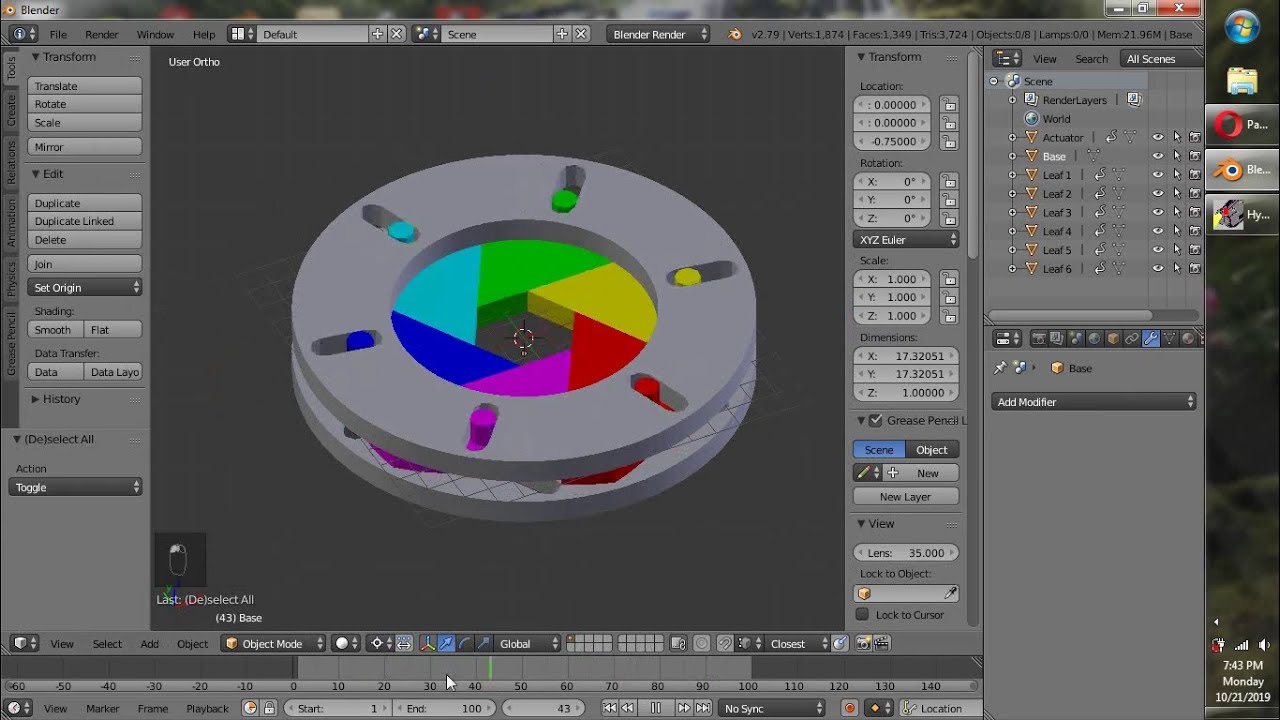Click the Translate button
The height and width of the screenshot is (720, 1280).
pos(85,86)
